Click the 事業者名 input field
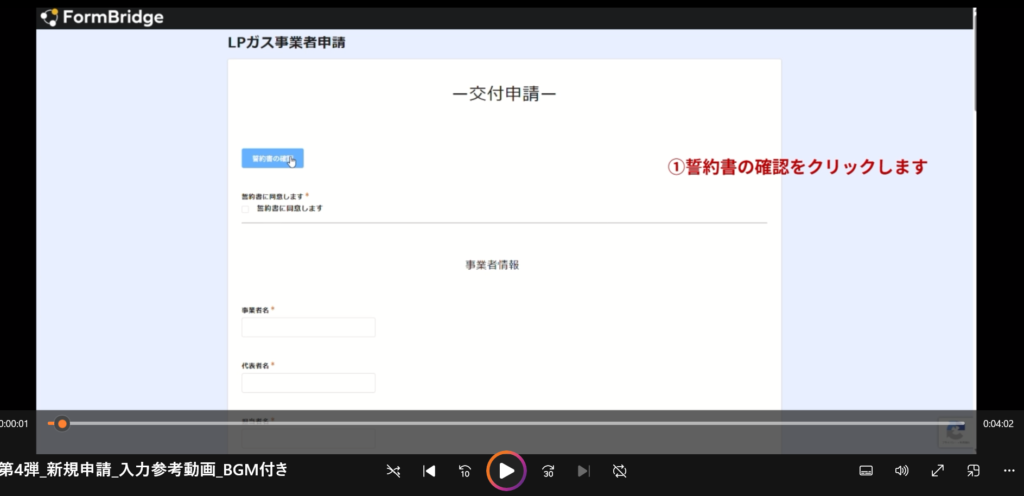Image resolution: width=1024 pixels, height=496 pixels. click(x=308, y=327)
